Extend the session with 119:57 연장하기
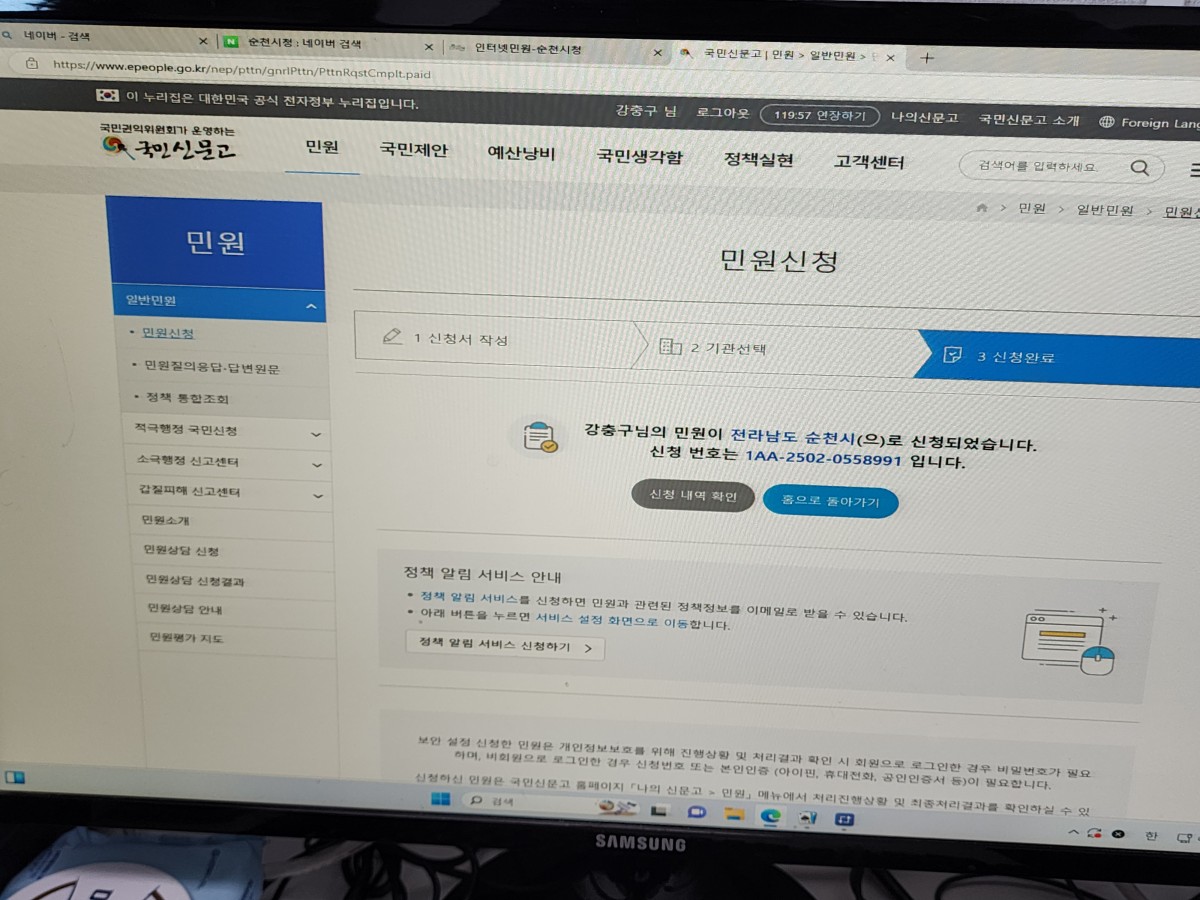This screenshot has width=1200, height=900. [x=819, y=115]
